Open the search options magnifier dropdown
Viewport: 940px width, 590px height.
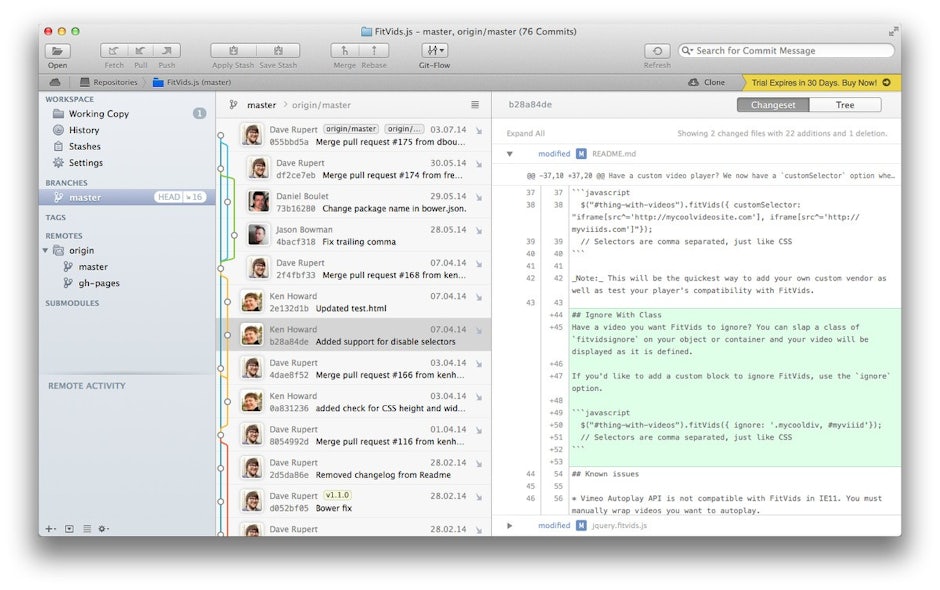point(687,51)
